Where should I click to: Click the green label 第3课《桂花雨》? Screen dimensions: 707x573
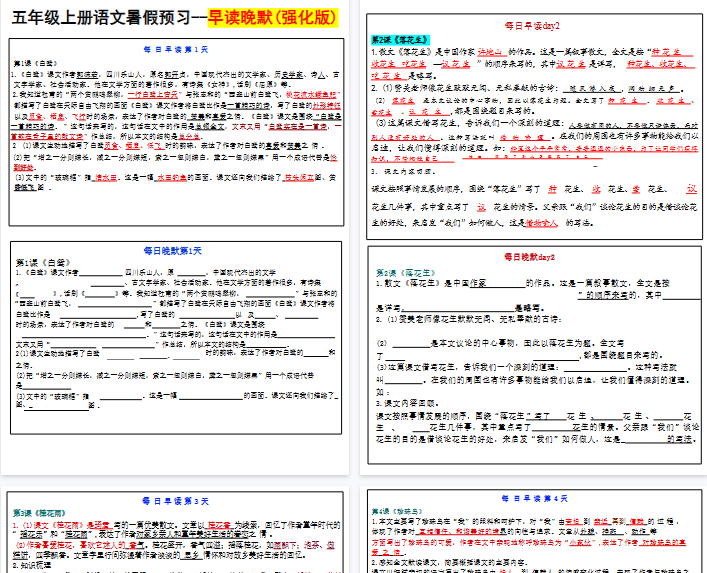pos(39,513)
